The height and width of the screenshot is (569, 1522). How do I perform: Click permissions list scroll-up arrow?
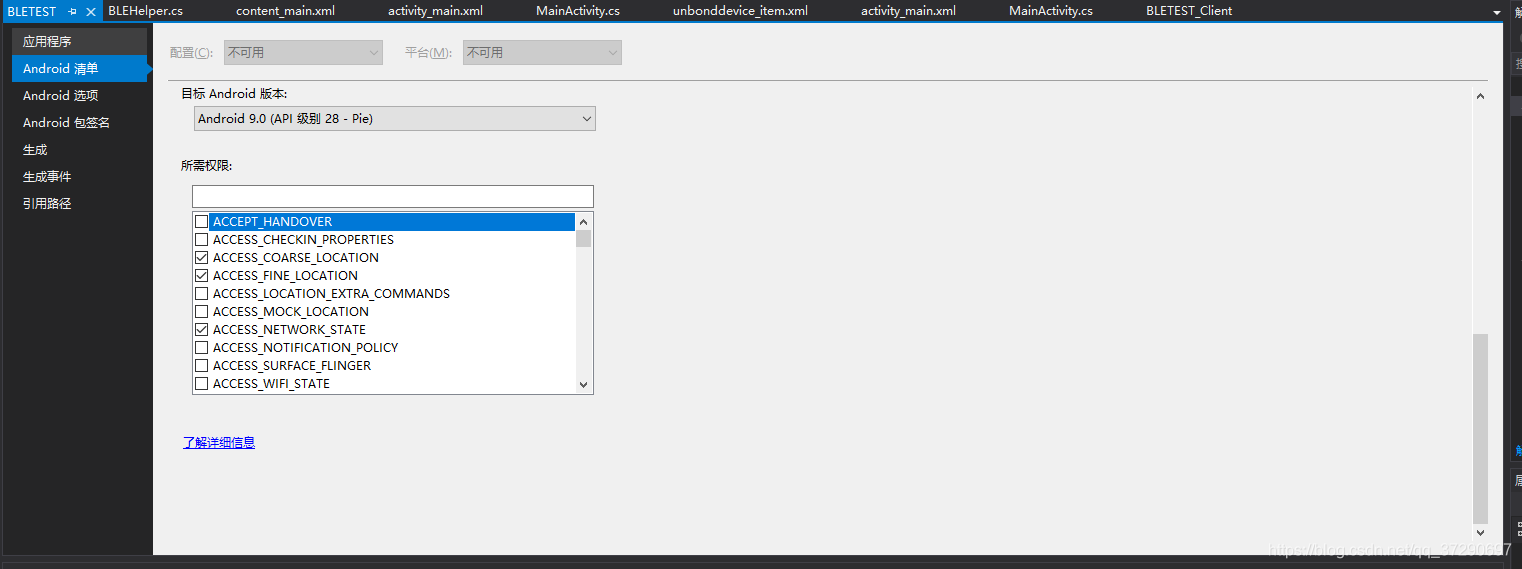pos(584,221)
